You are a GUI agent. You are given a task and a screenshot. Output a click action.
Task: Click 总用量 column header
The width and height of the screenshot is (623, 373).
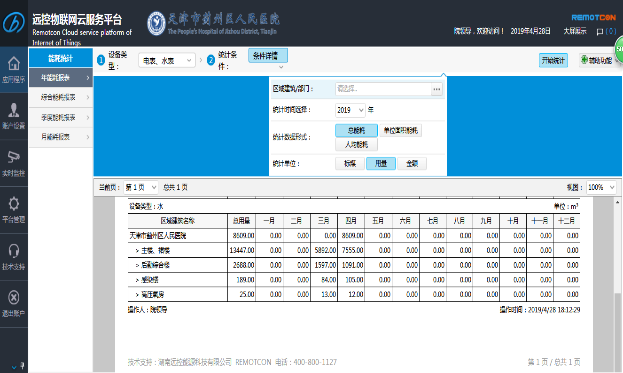click(x=242, y=221)
